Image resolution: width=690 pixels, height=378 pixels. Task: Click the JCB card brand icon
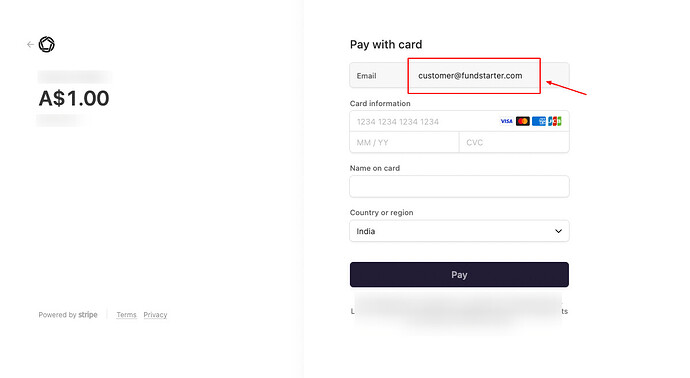554,121
